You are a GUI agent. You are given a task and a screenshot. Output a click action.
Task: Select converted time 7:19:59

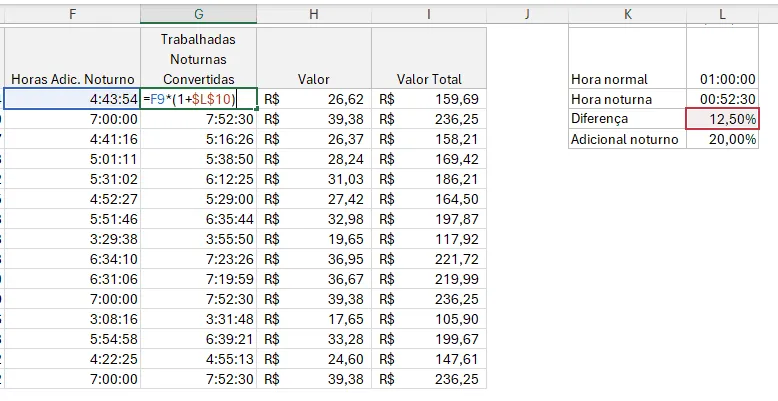(x=198, y=279)
